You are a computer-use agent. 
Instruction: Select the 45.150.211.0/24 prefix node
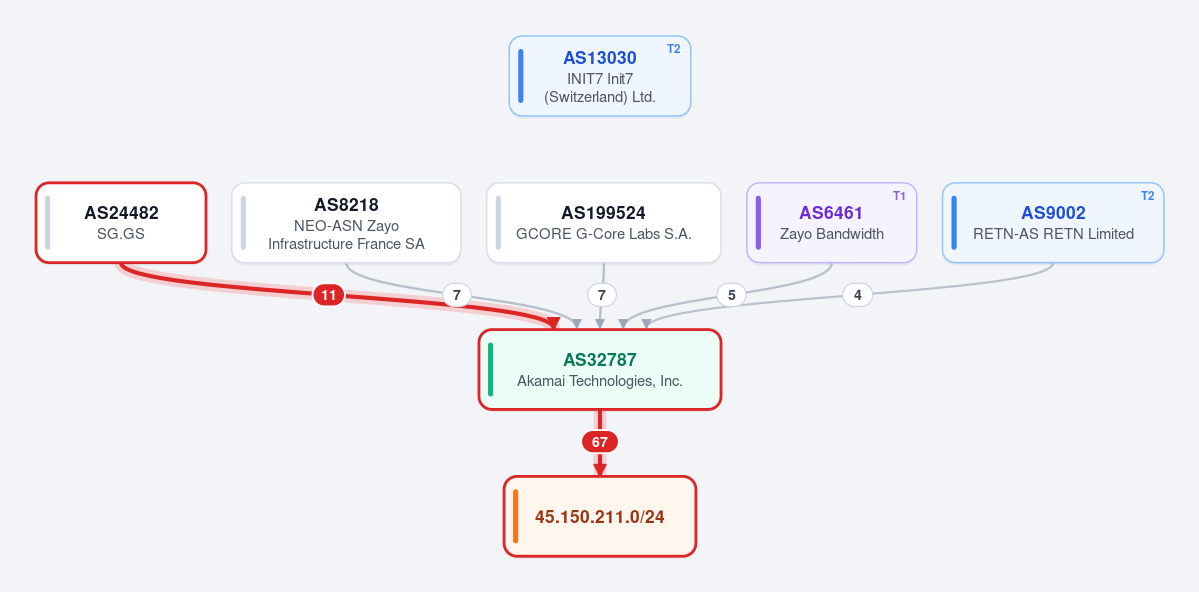(x=600, y=516)
